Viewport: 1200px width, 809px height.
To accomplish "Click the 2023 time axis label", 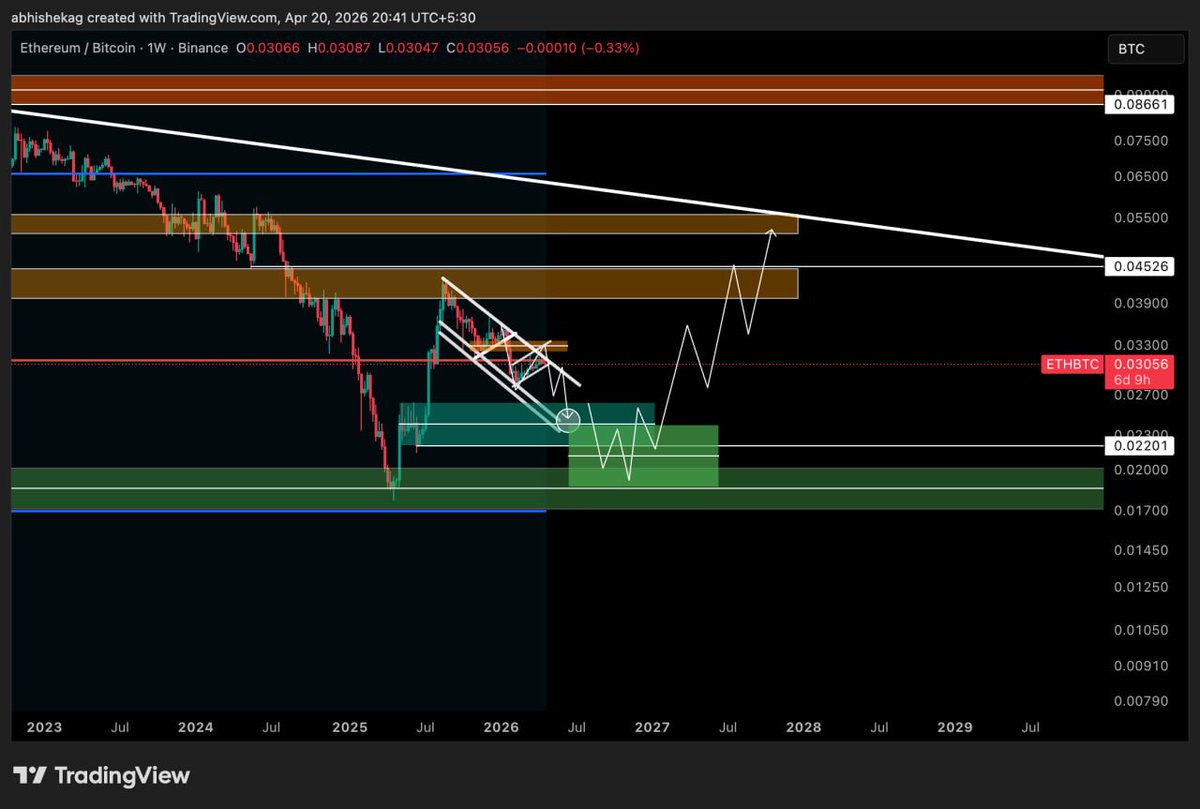I will [45, 727].
